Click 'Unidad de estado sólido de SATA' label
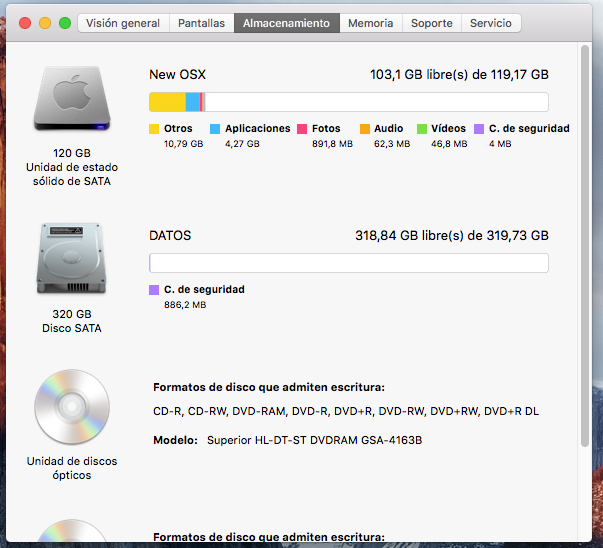 tap(72, 174)
